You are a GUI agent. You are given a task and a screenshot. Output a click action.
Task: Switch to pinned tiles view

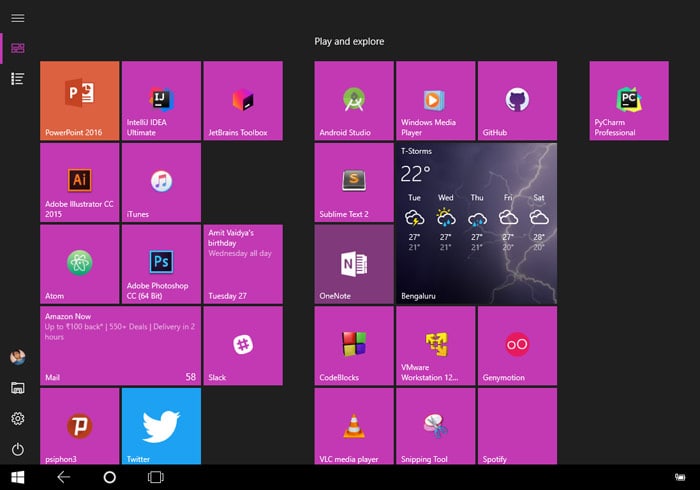pos(18,48)
